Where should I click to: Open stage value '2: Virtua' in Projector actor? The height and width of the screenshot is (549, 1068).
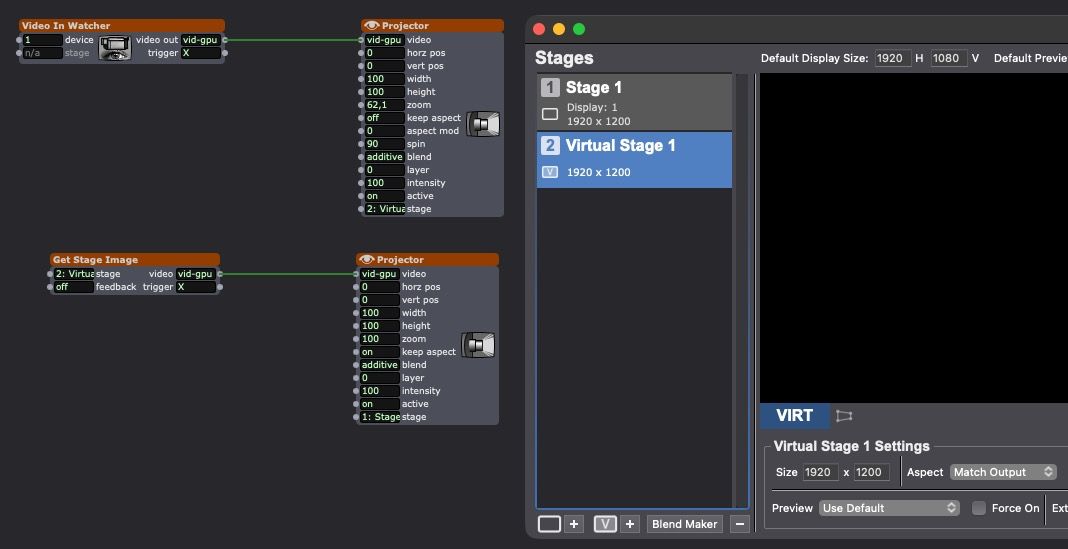click(384, 209)
